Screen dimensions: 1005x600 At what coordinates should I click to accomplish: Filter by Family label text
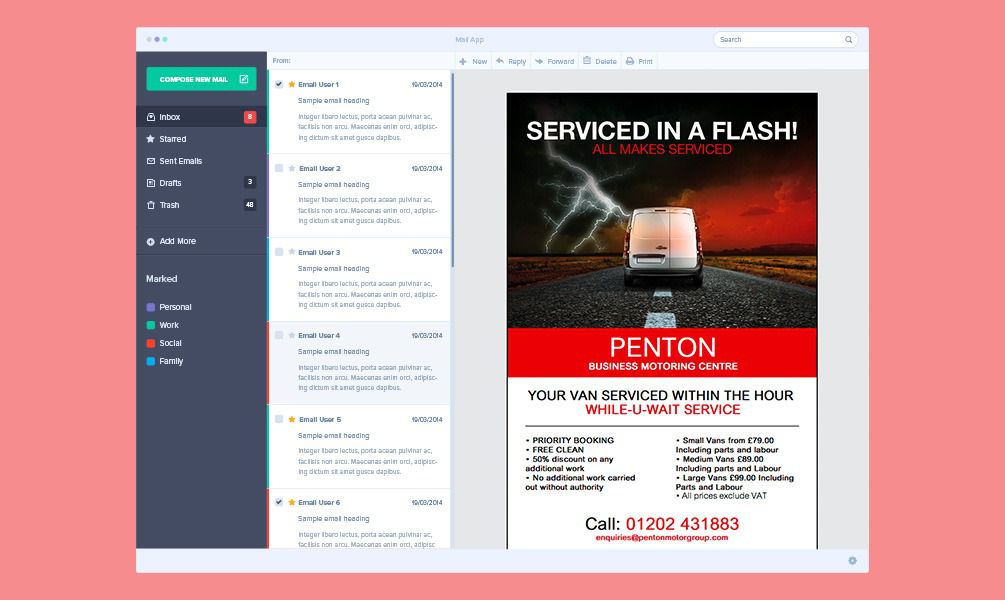tap(171, 361)
